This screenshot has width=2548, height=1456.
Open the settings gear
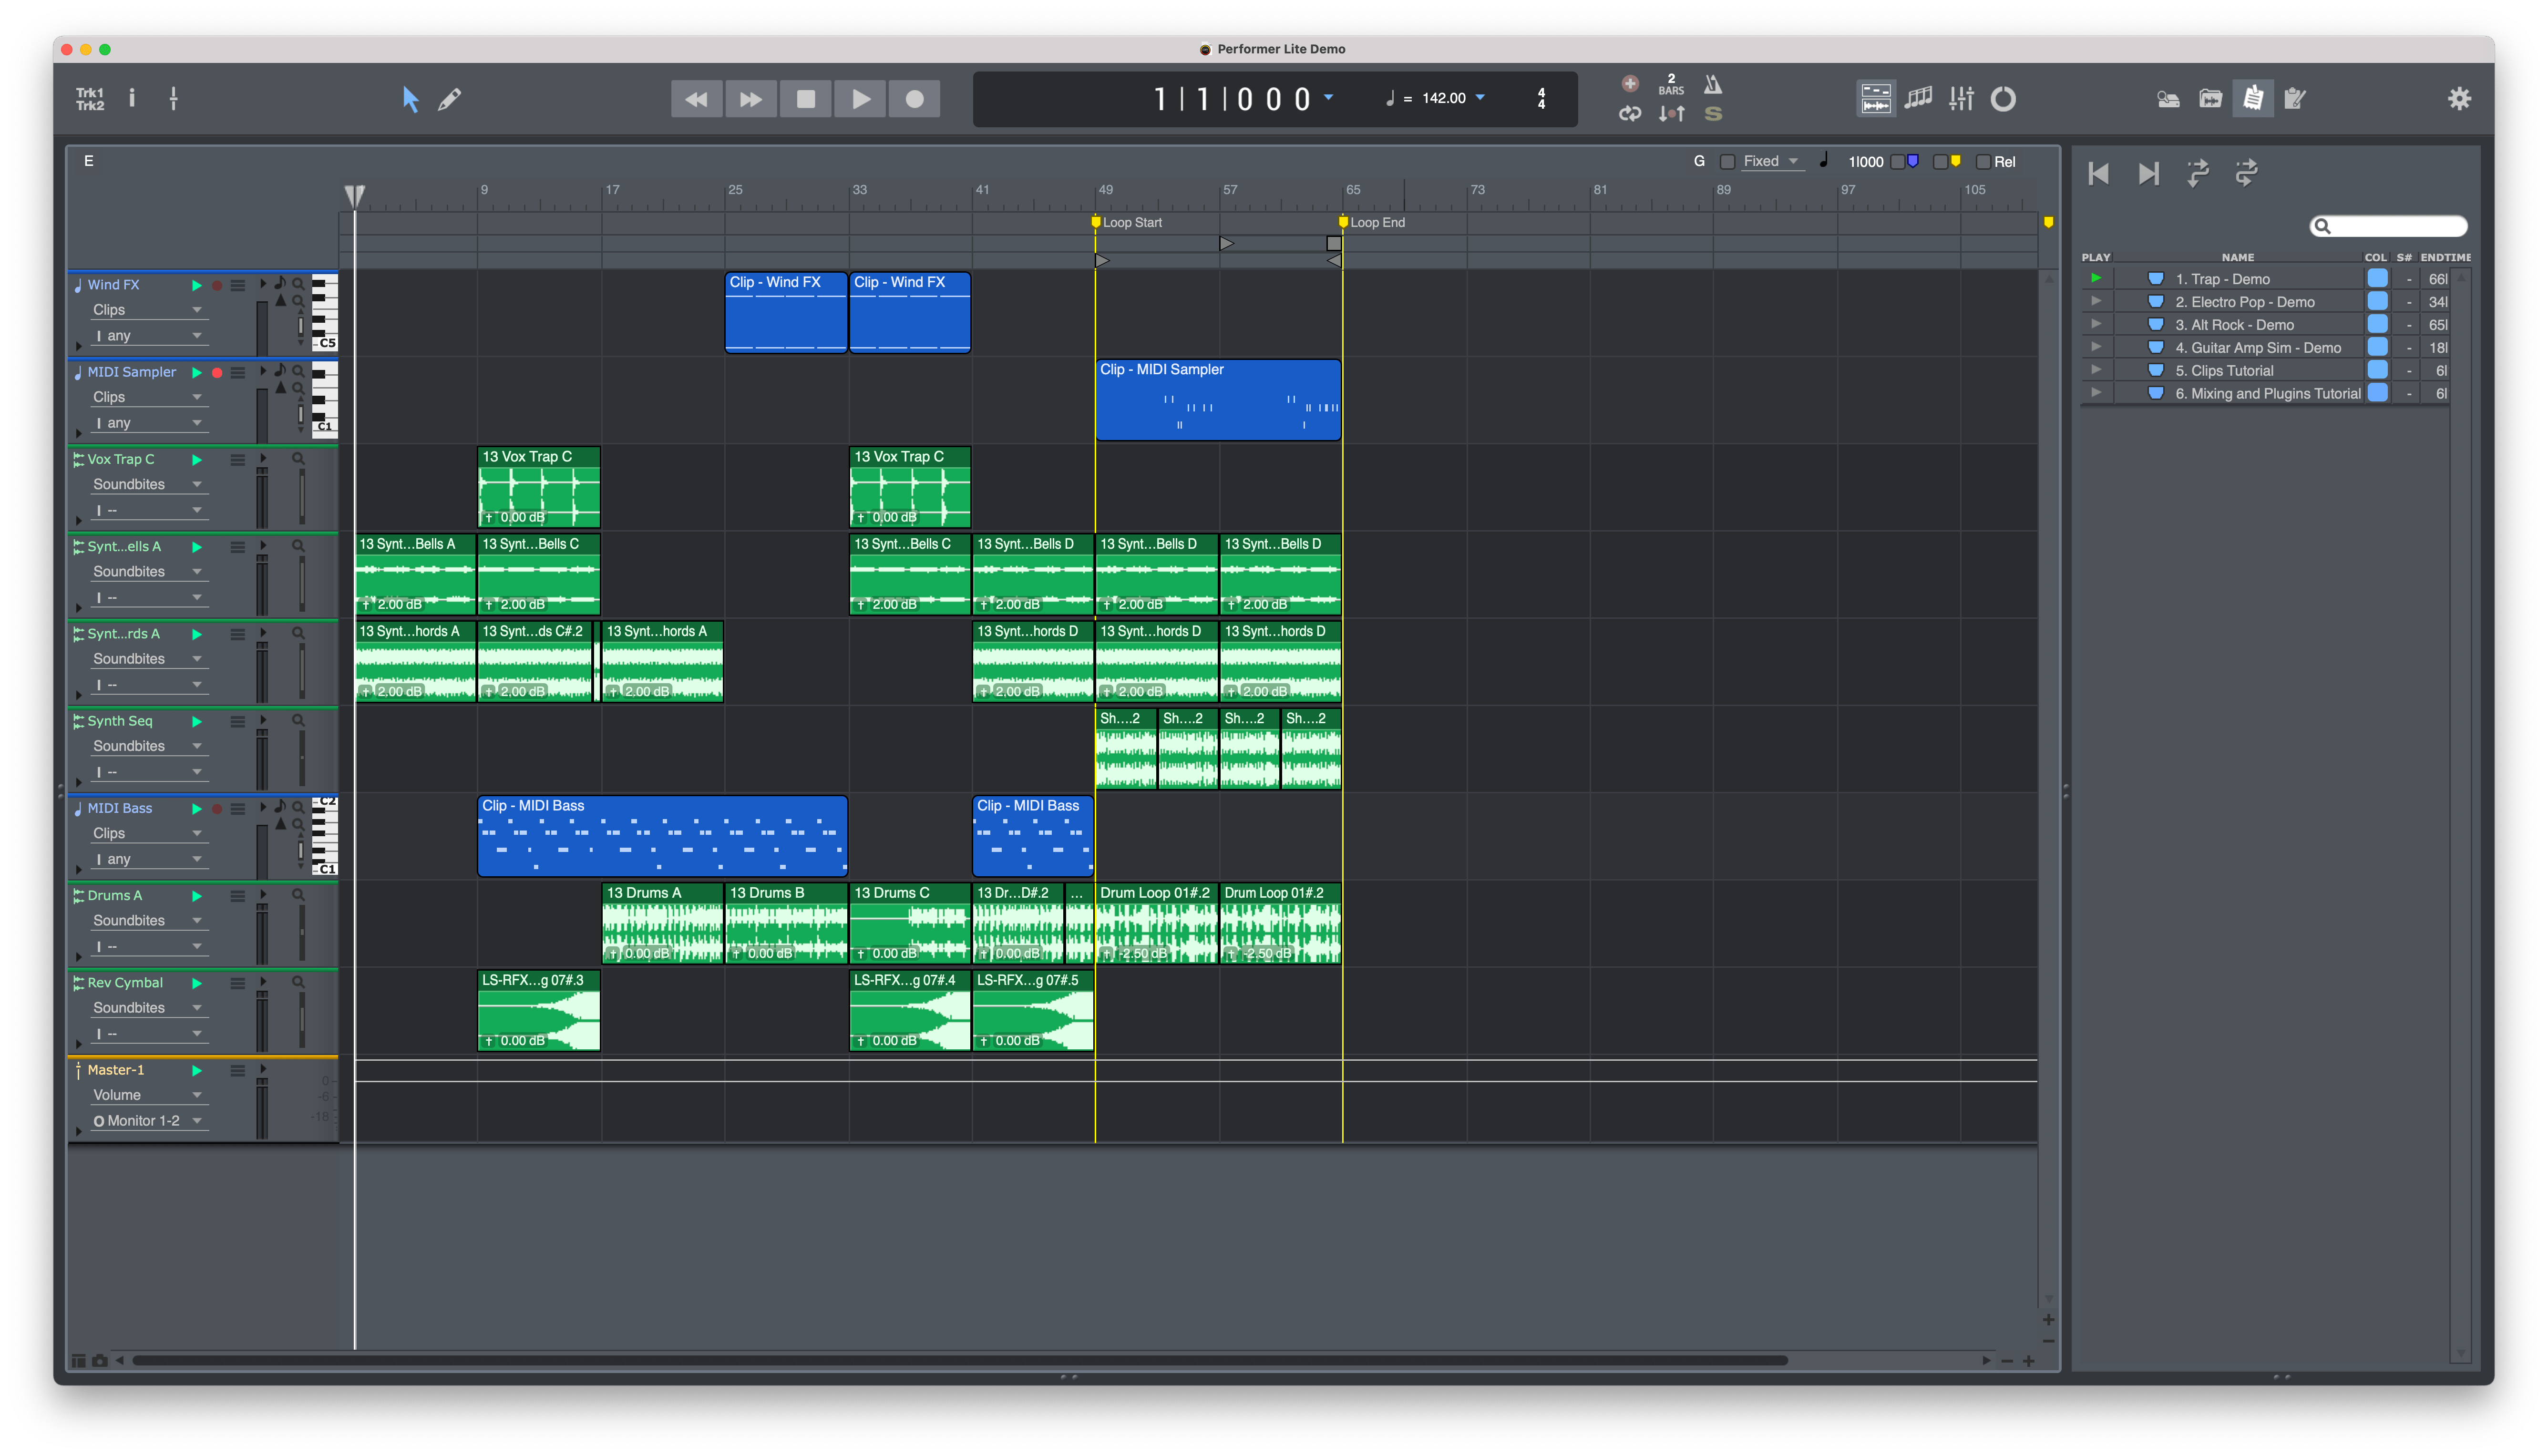coord(2459,99)
